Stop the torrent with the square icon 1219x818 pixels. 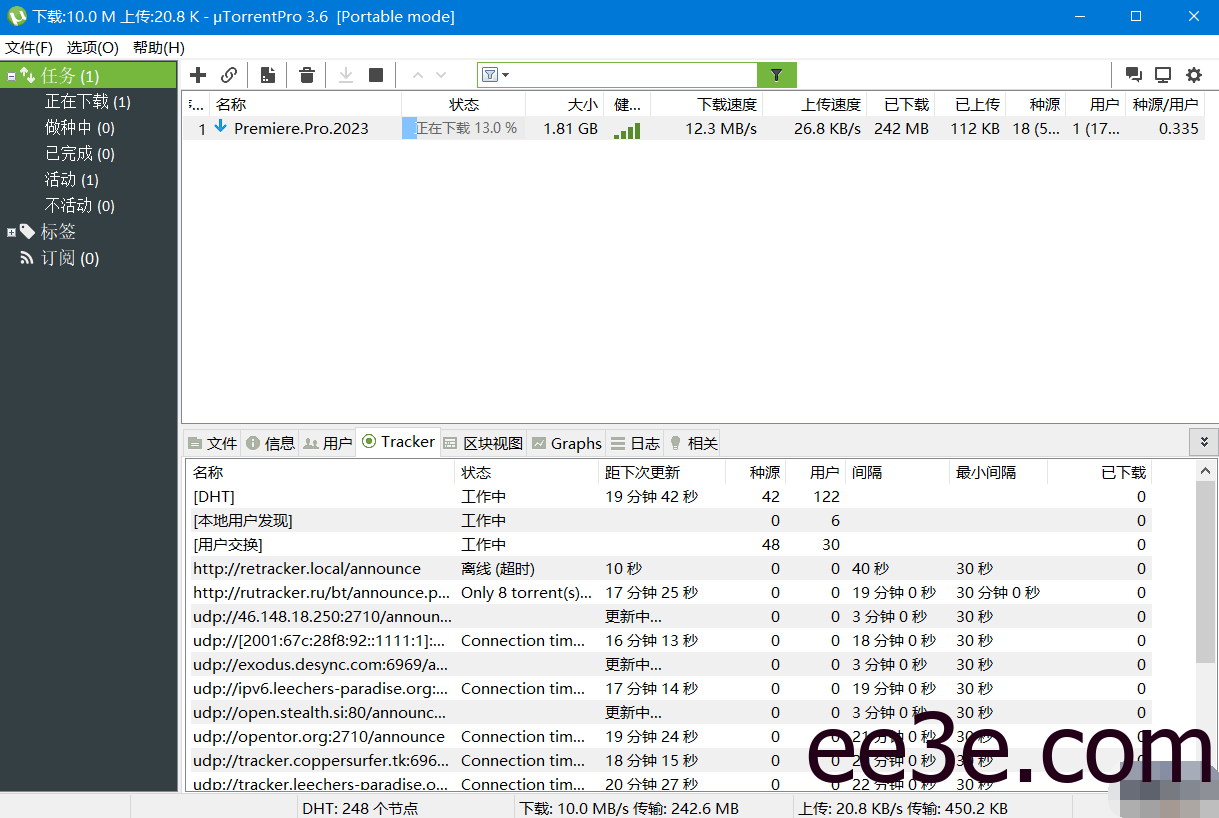coord(375,75)
